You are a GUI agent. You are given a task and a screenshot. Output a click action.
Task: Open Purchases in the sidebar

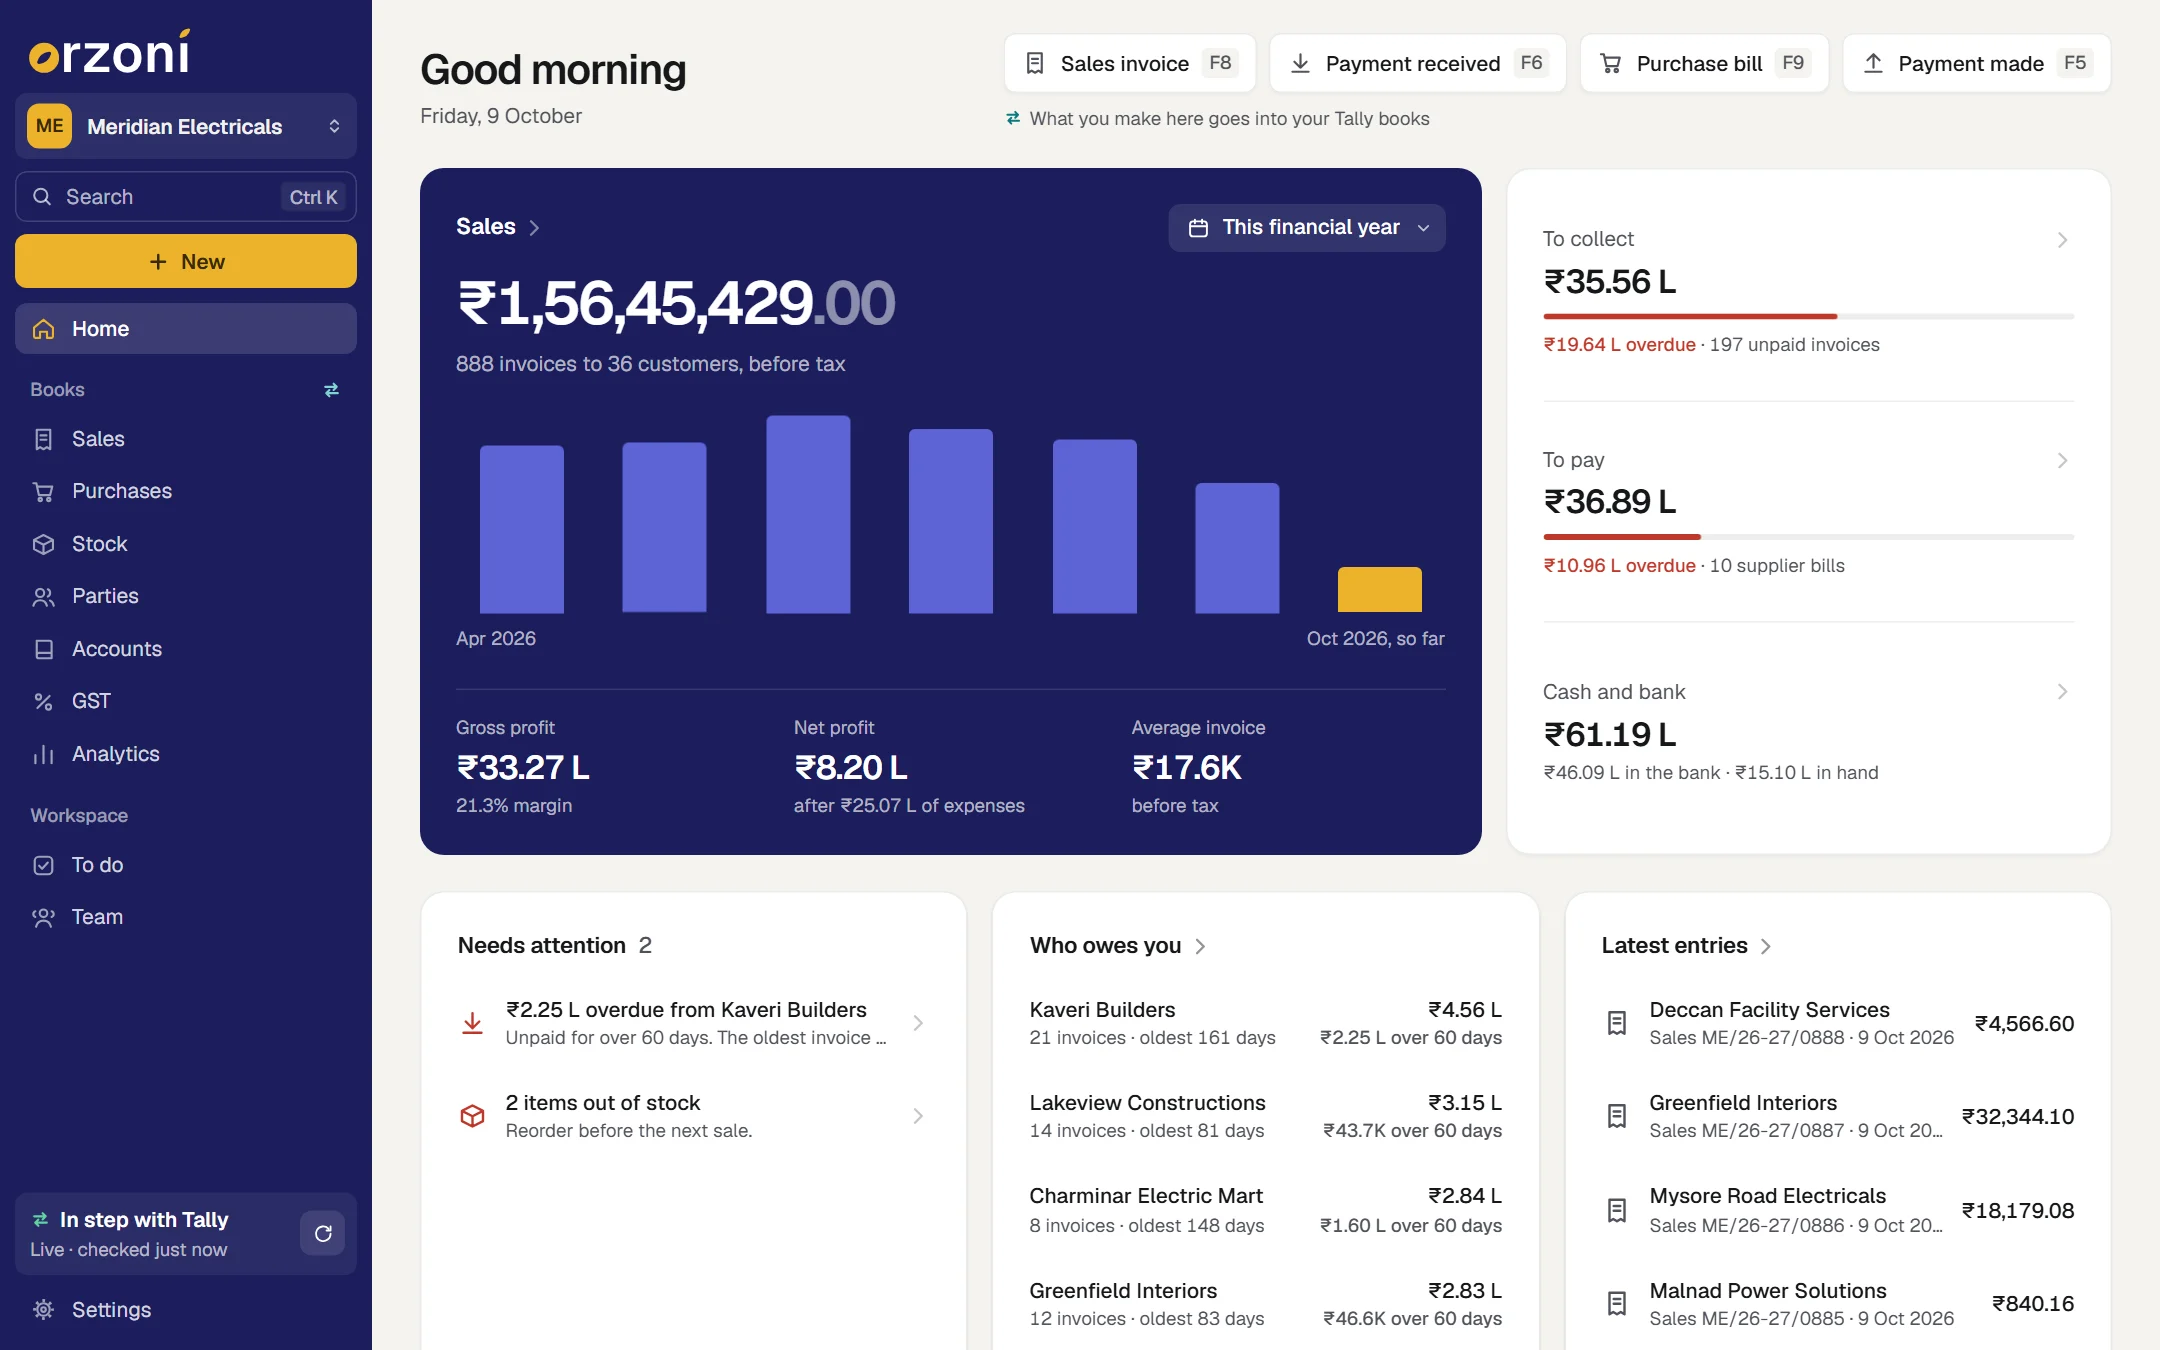[186, 491]
